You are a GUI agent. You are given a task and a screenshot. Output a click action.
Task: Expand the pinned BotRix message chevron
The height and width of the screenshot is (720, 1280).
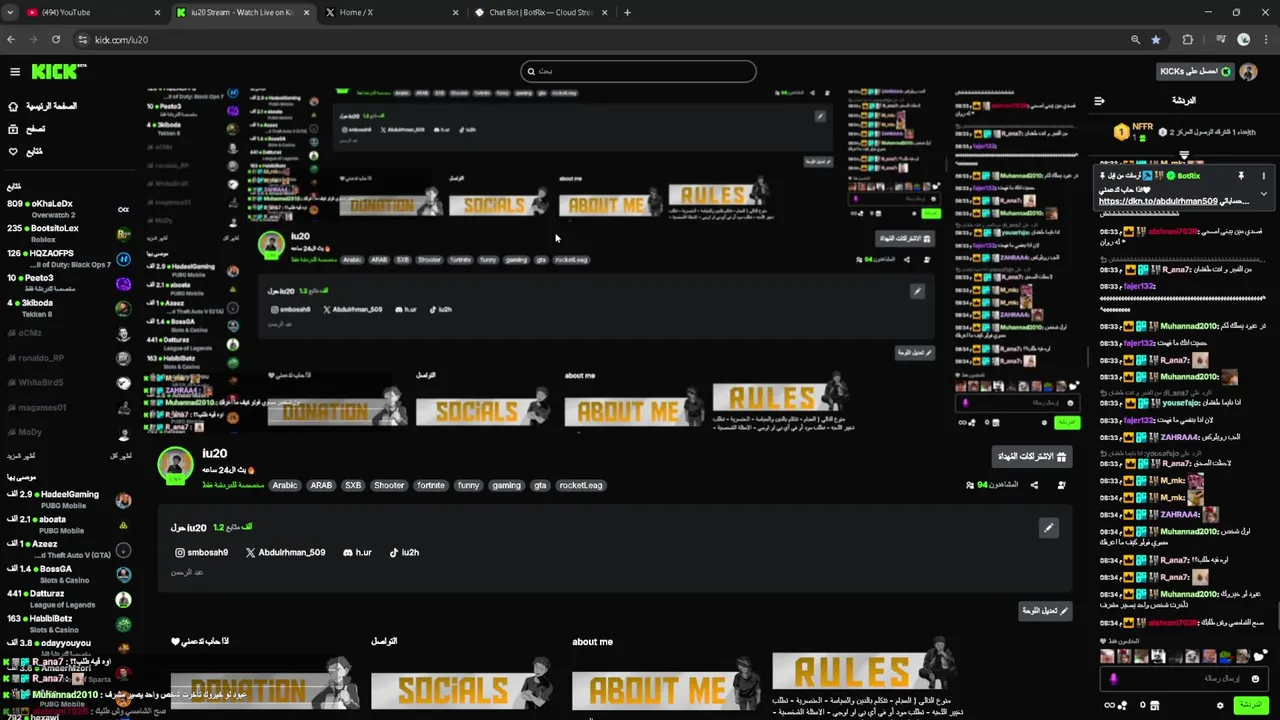pyautogui.click(x=1264, y=194)
